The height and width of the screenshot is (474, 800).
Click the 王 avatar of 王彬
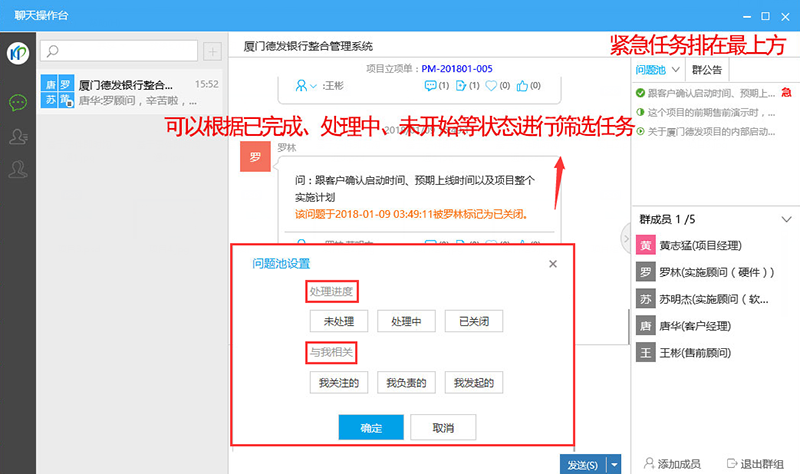[645, 353]
